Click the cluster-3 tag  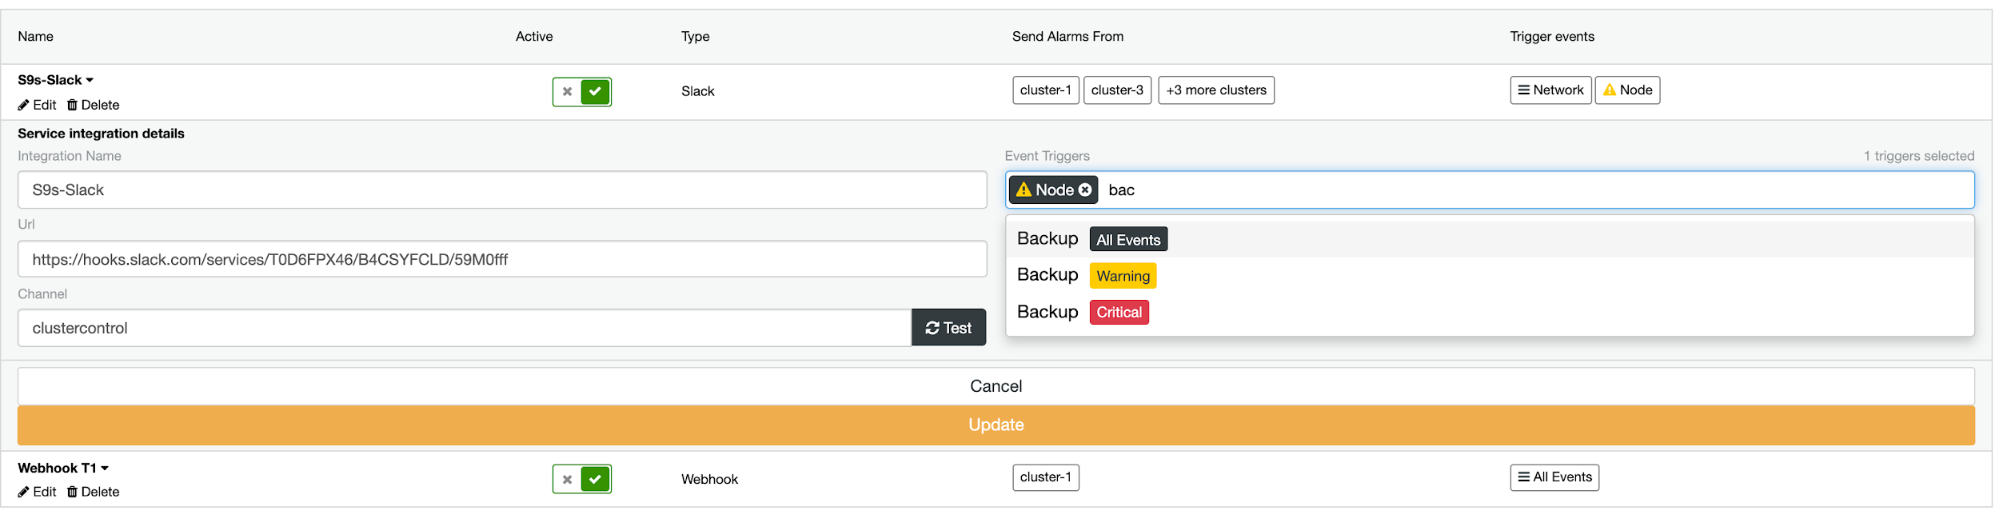(1117, 90)
